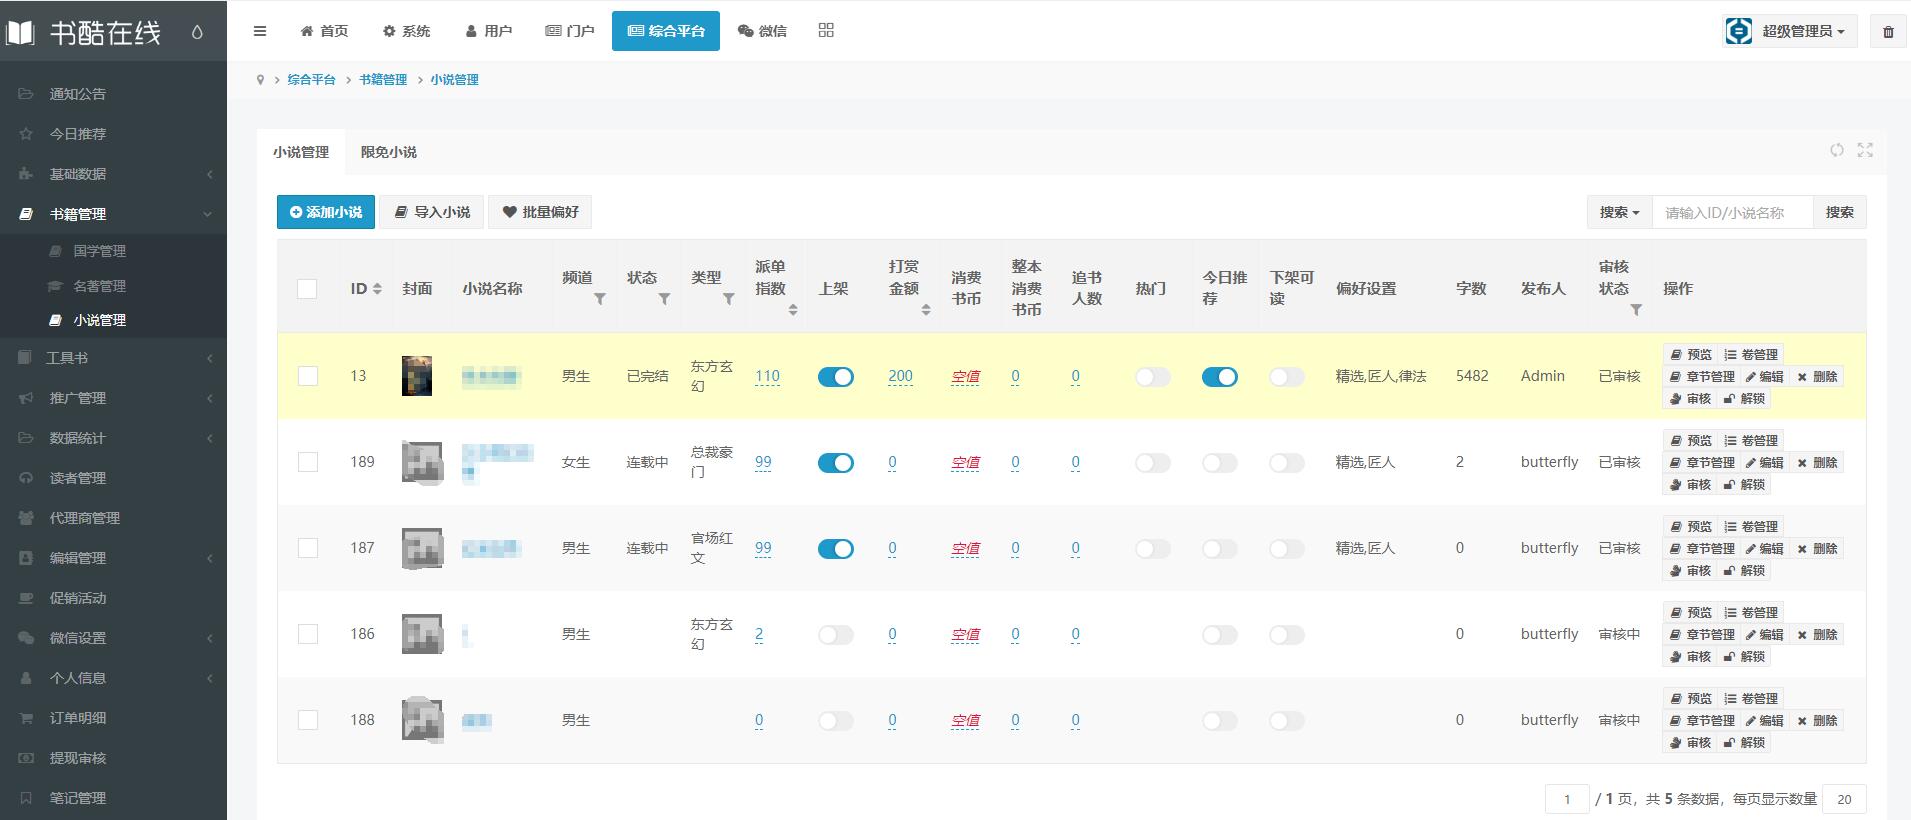Click the filter icon under 频道 column

point(600,299)
